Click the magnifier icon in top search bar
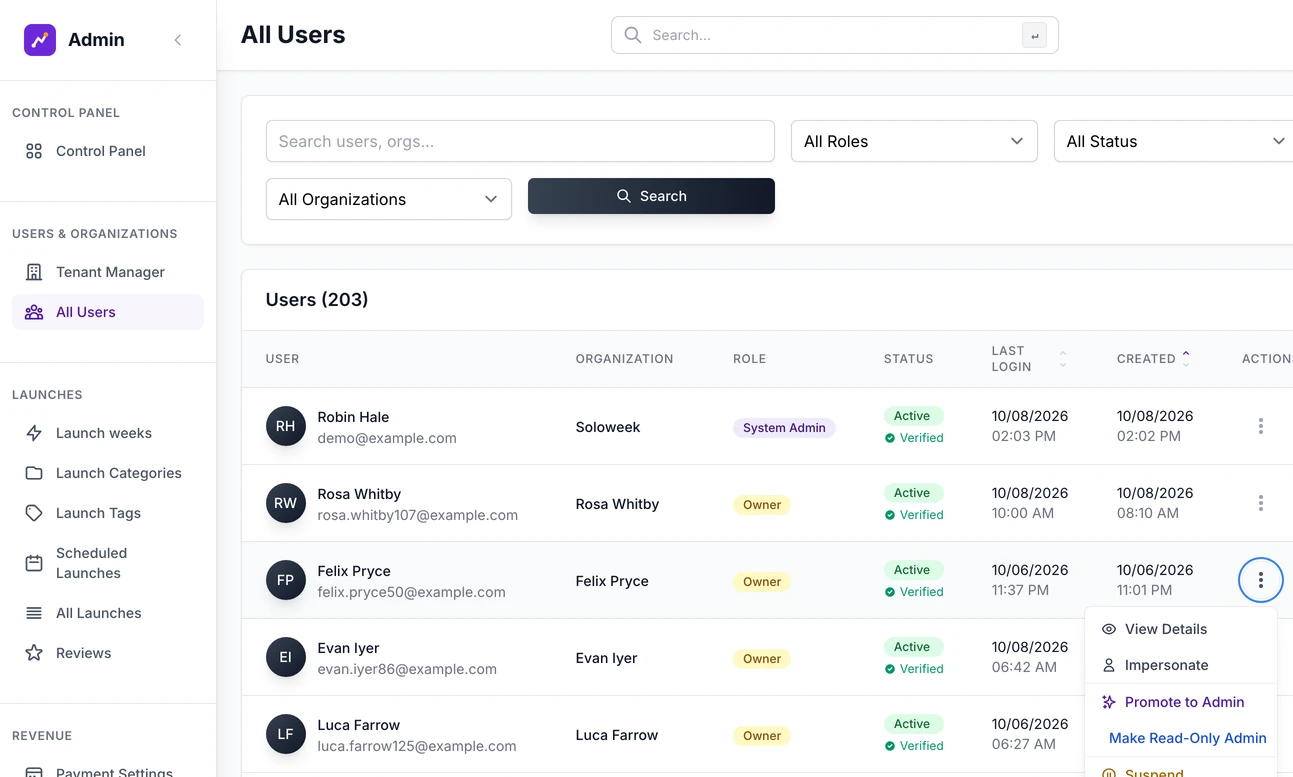The image size is (1293, 777). click(633, 35)
